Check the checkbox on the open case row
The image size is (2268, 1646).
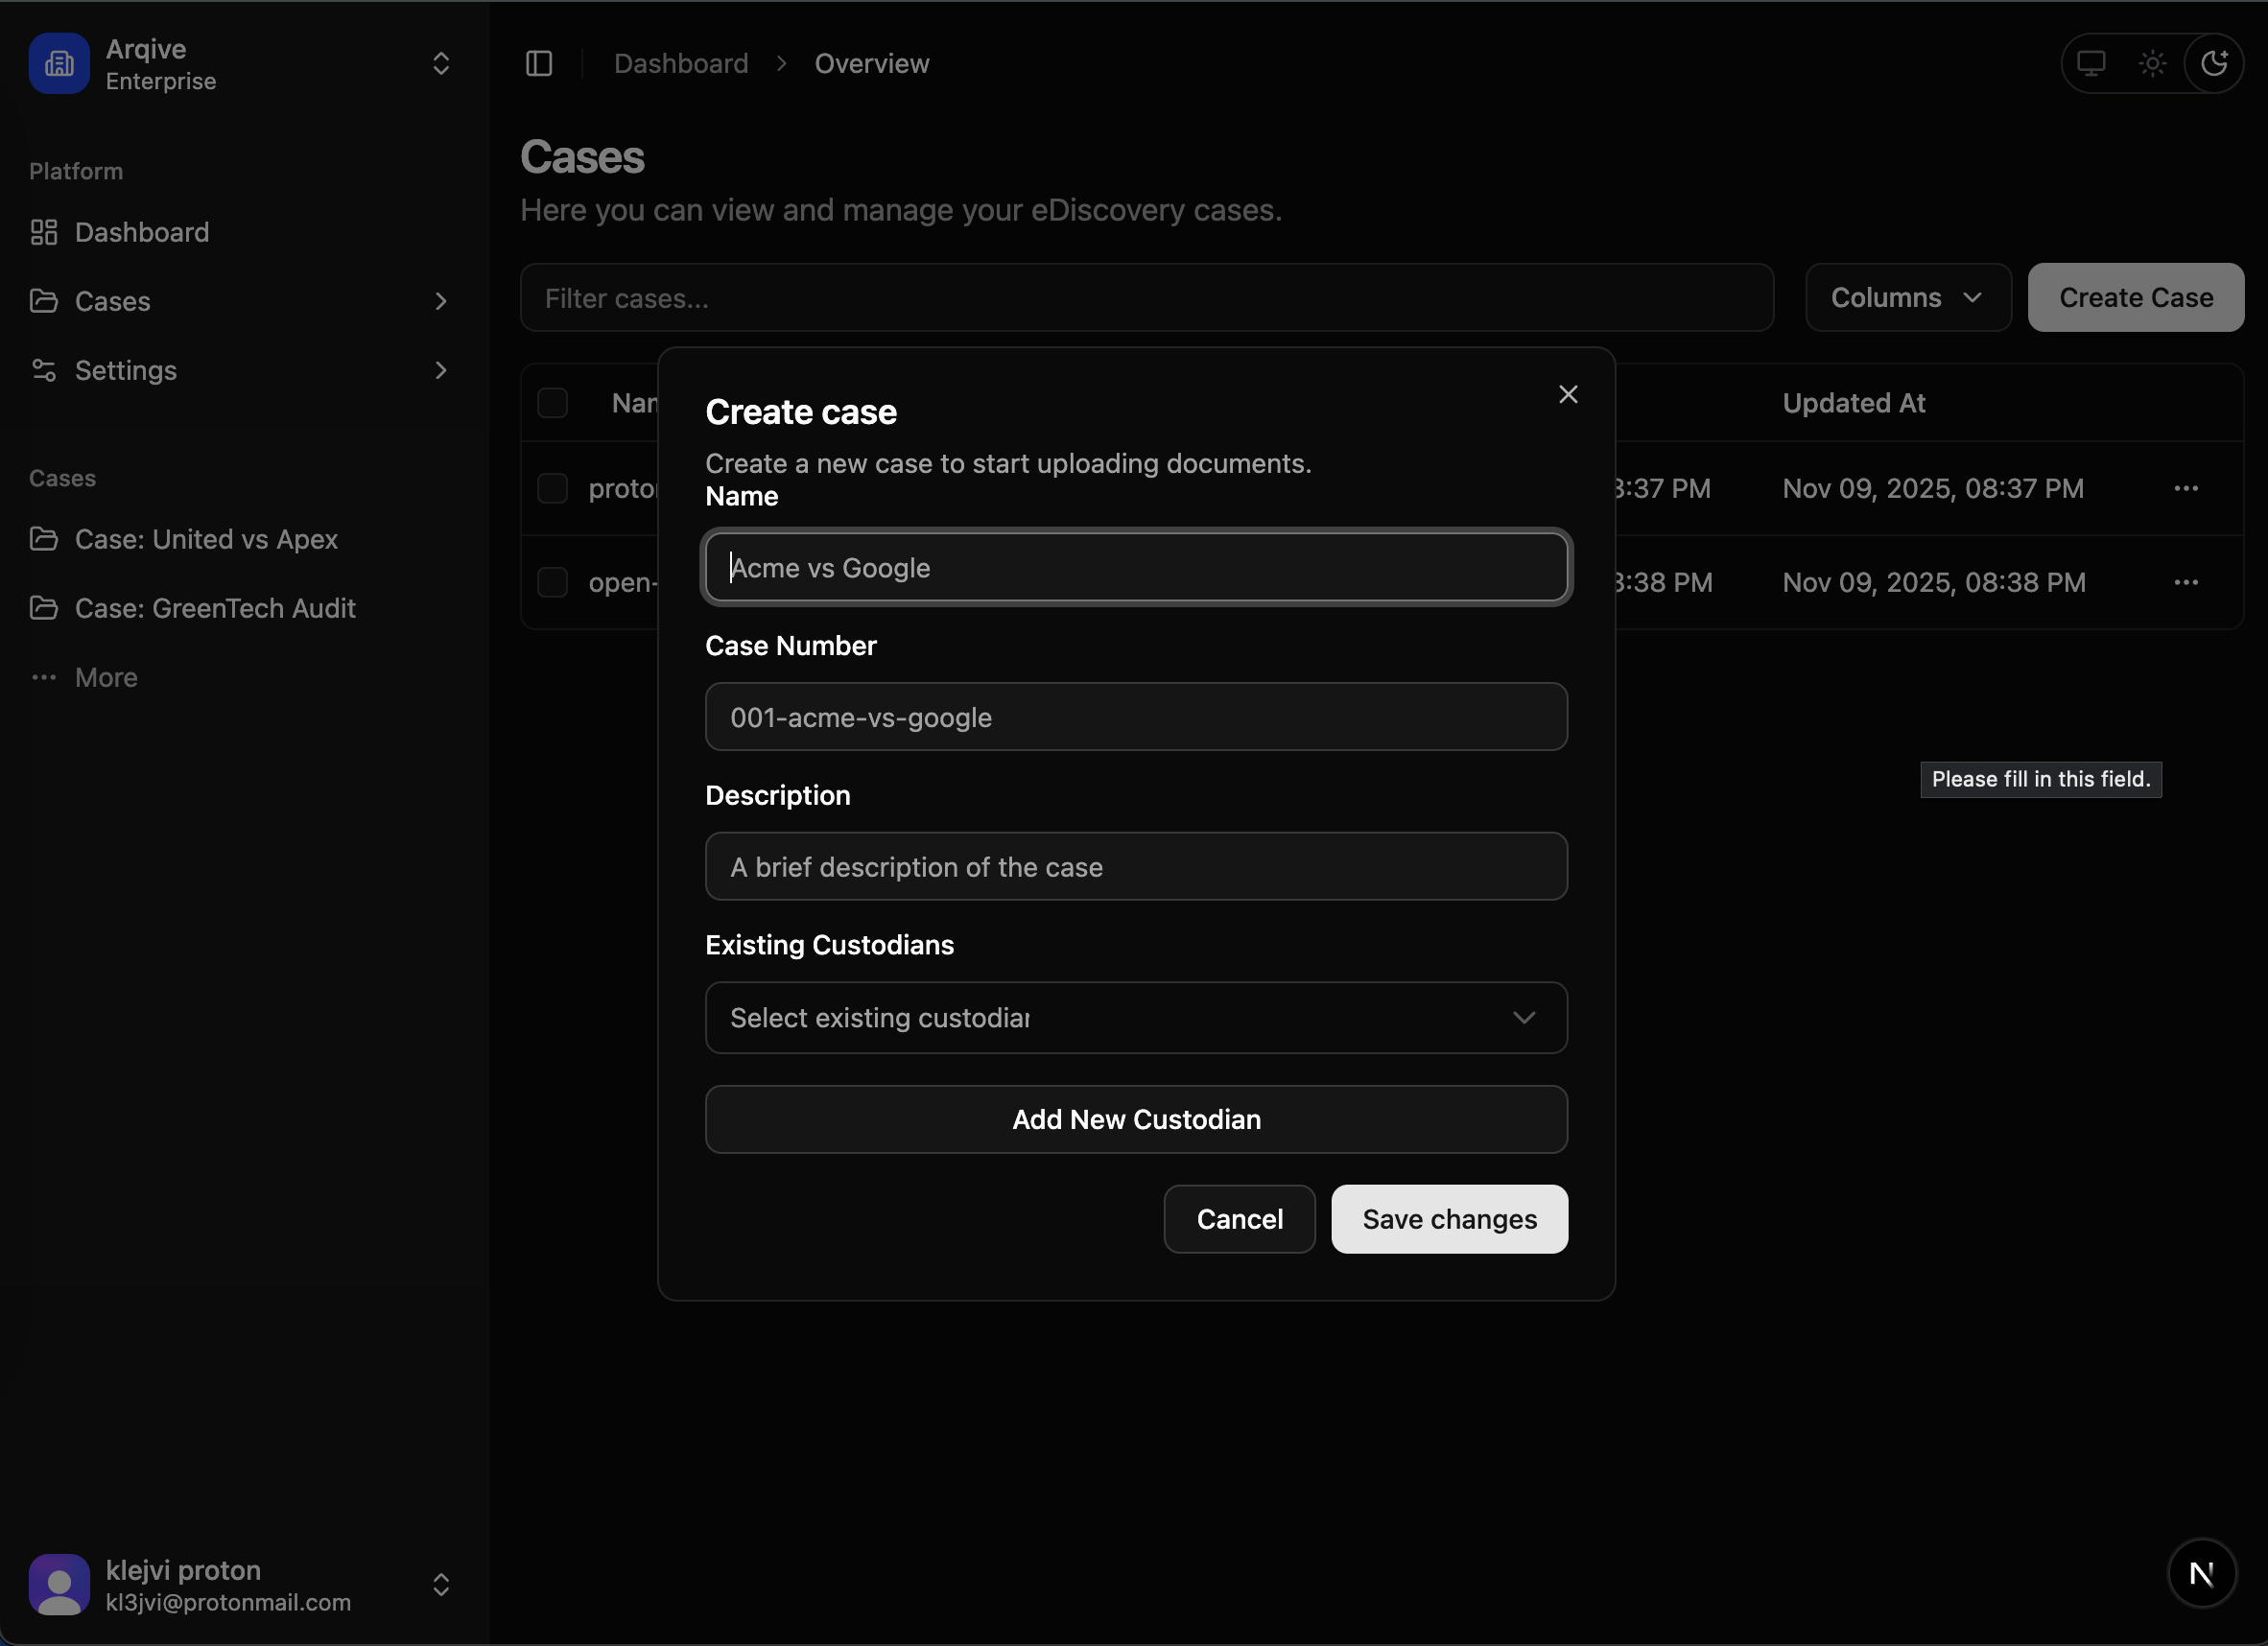[553, 582]
